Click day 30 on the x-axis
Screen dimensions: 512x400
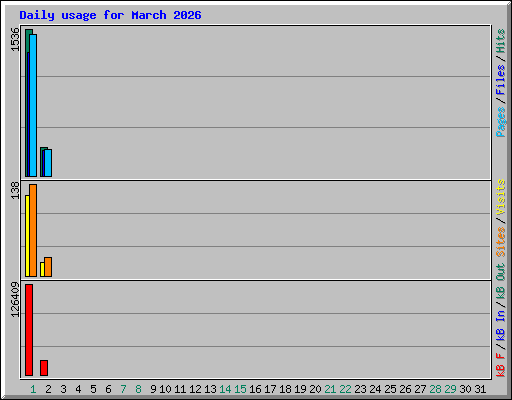[465, 389]
